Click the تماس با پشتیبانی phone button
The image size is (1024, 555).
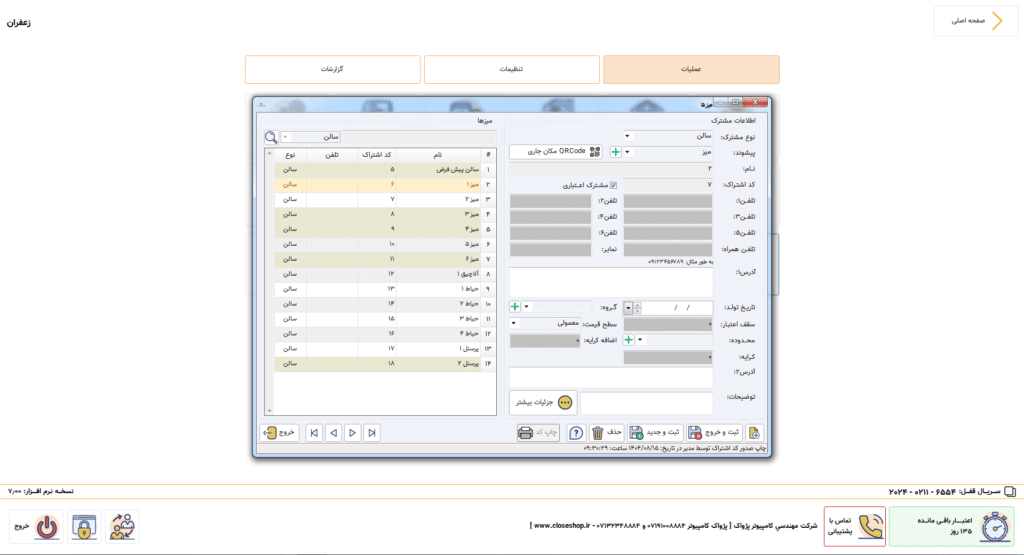[x=855, y=526]
